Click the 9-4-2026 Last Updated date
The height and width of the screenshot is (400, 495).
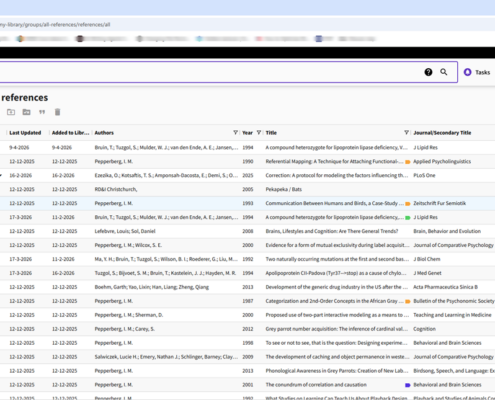pos(19,147)
